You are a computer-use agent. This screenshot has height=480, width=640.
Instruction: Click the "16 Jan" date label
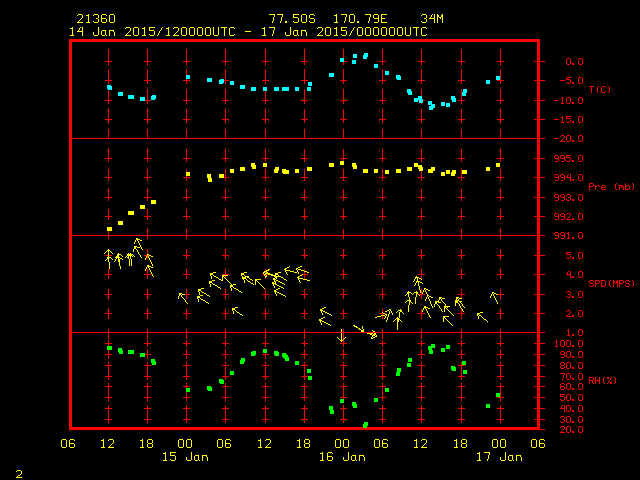pos(342,457)
